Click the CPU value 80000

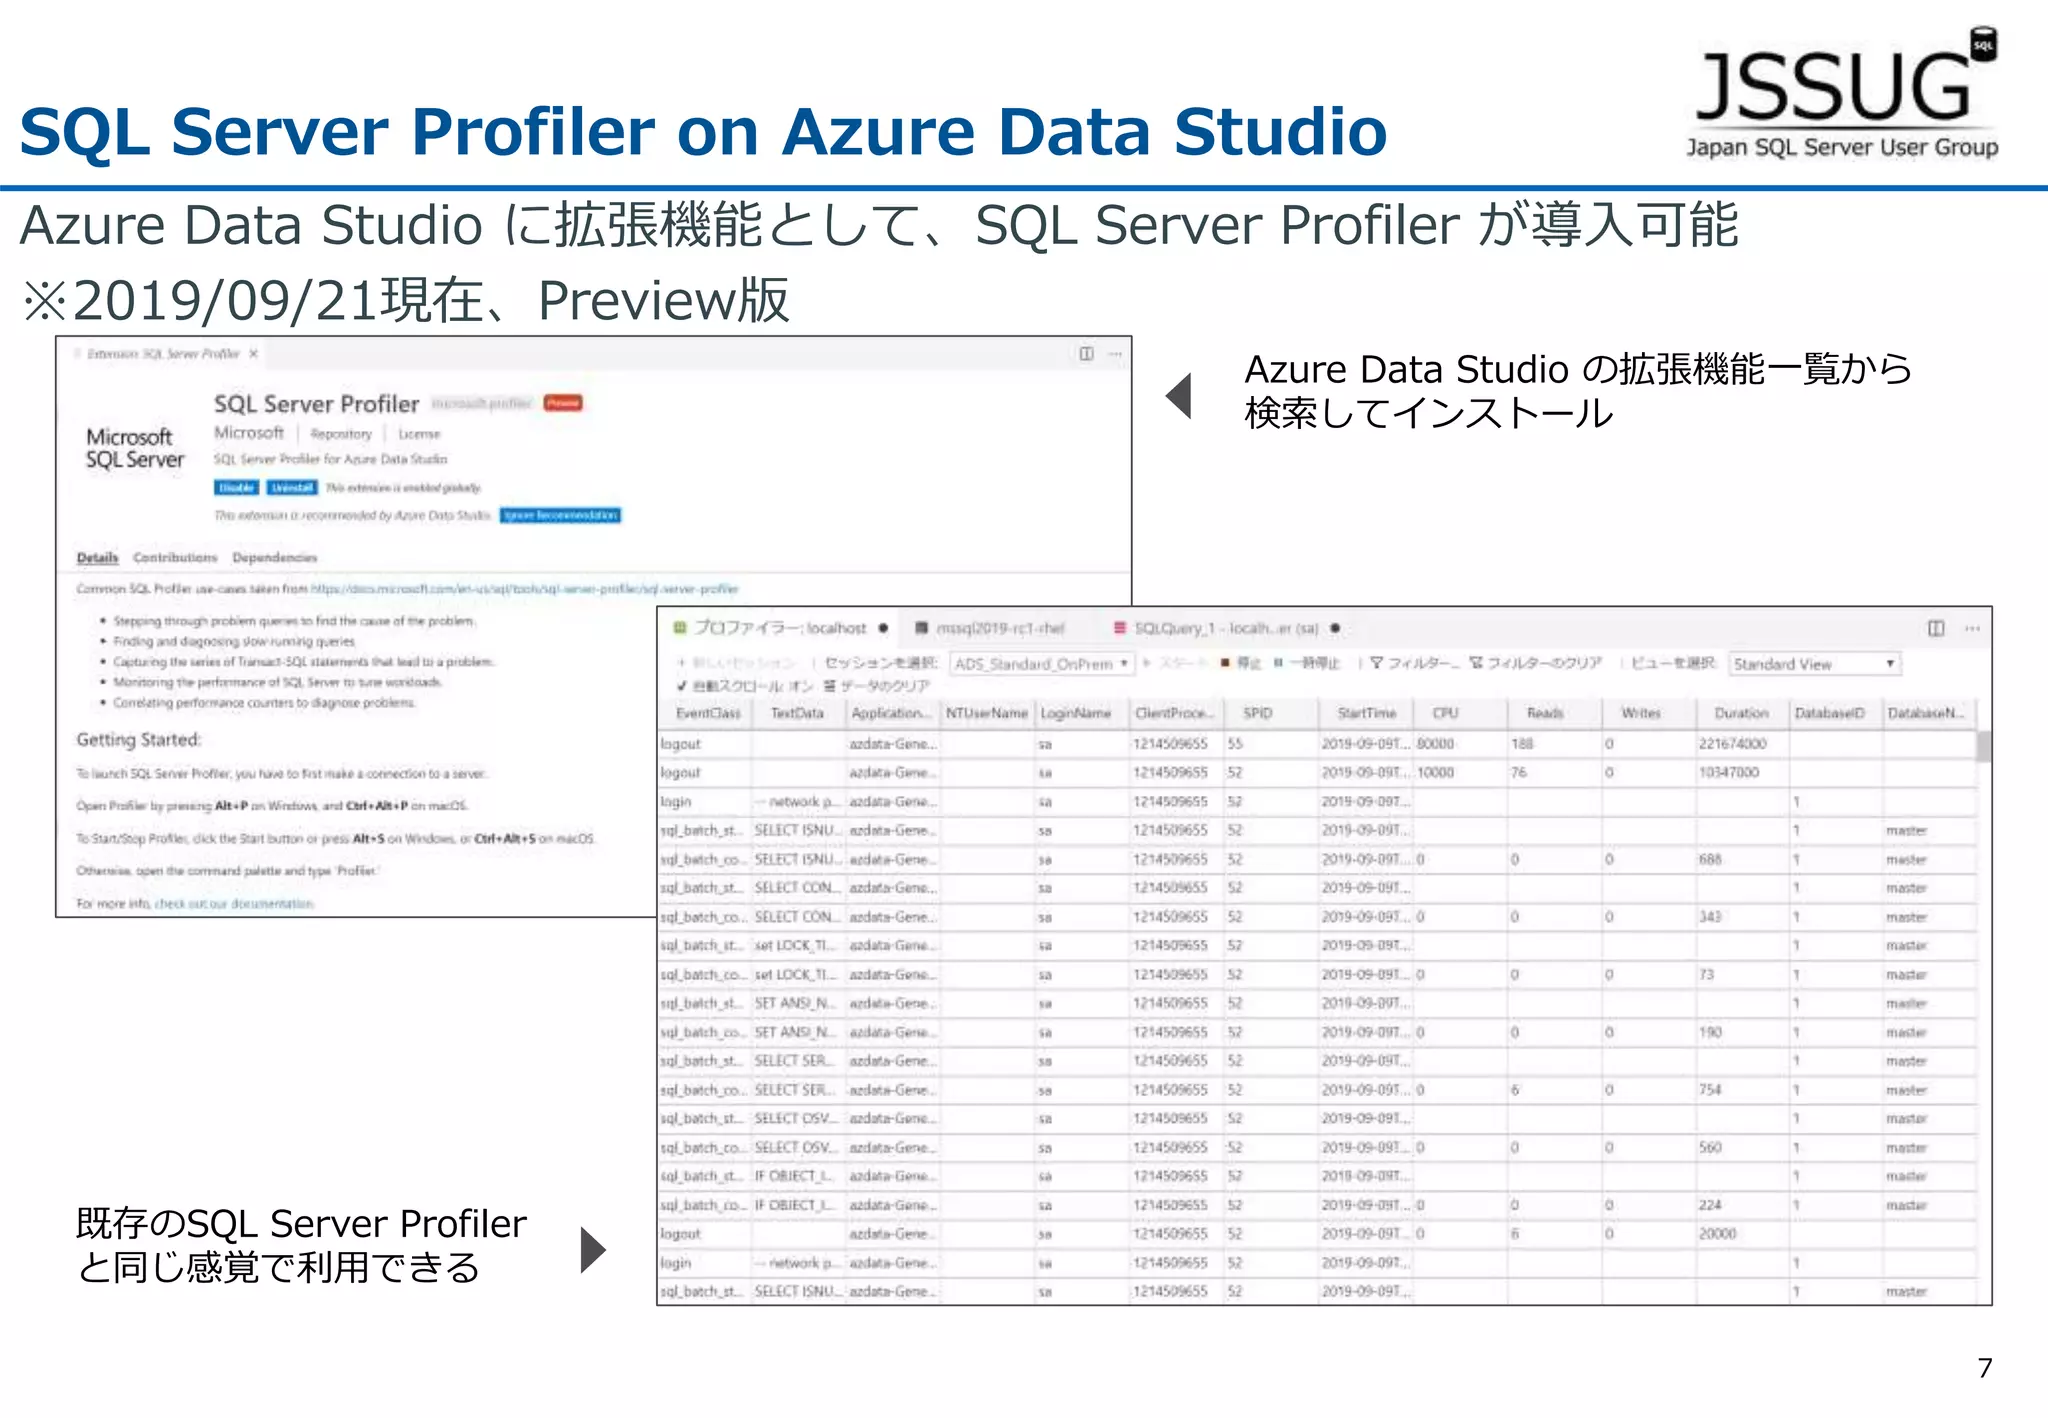coord(1435,744)
